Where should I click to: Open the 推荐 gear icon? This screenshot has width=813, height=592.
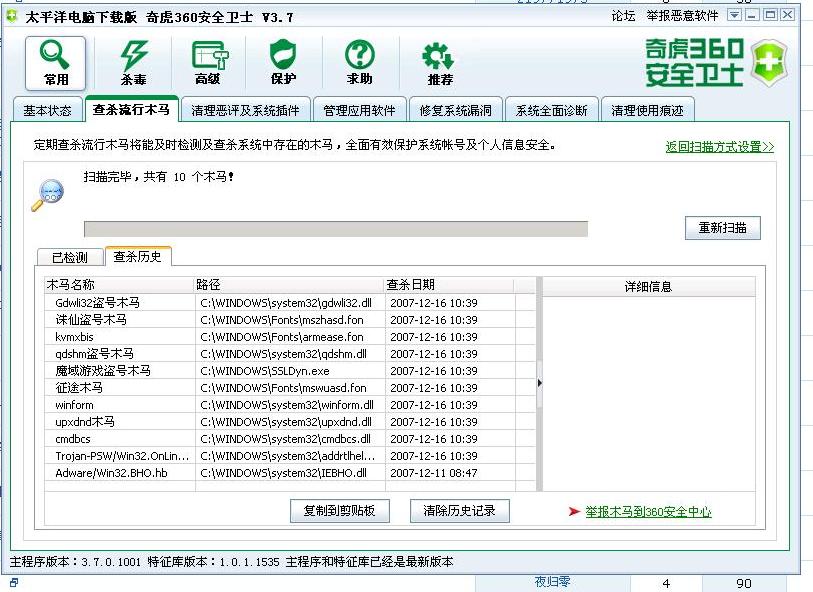click(438, 62)
